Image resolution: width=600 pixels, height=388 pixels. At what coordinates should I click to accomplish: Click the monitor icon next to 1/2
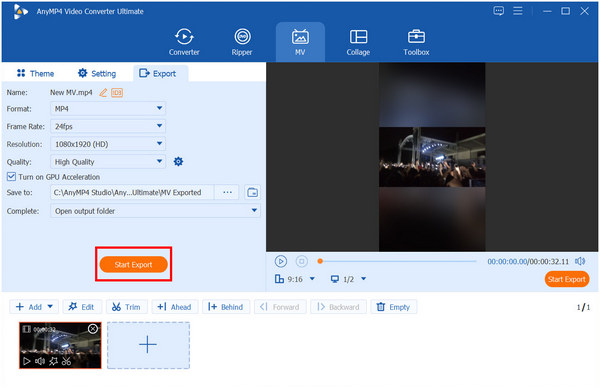pos(335,279)
